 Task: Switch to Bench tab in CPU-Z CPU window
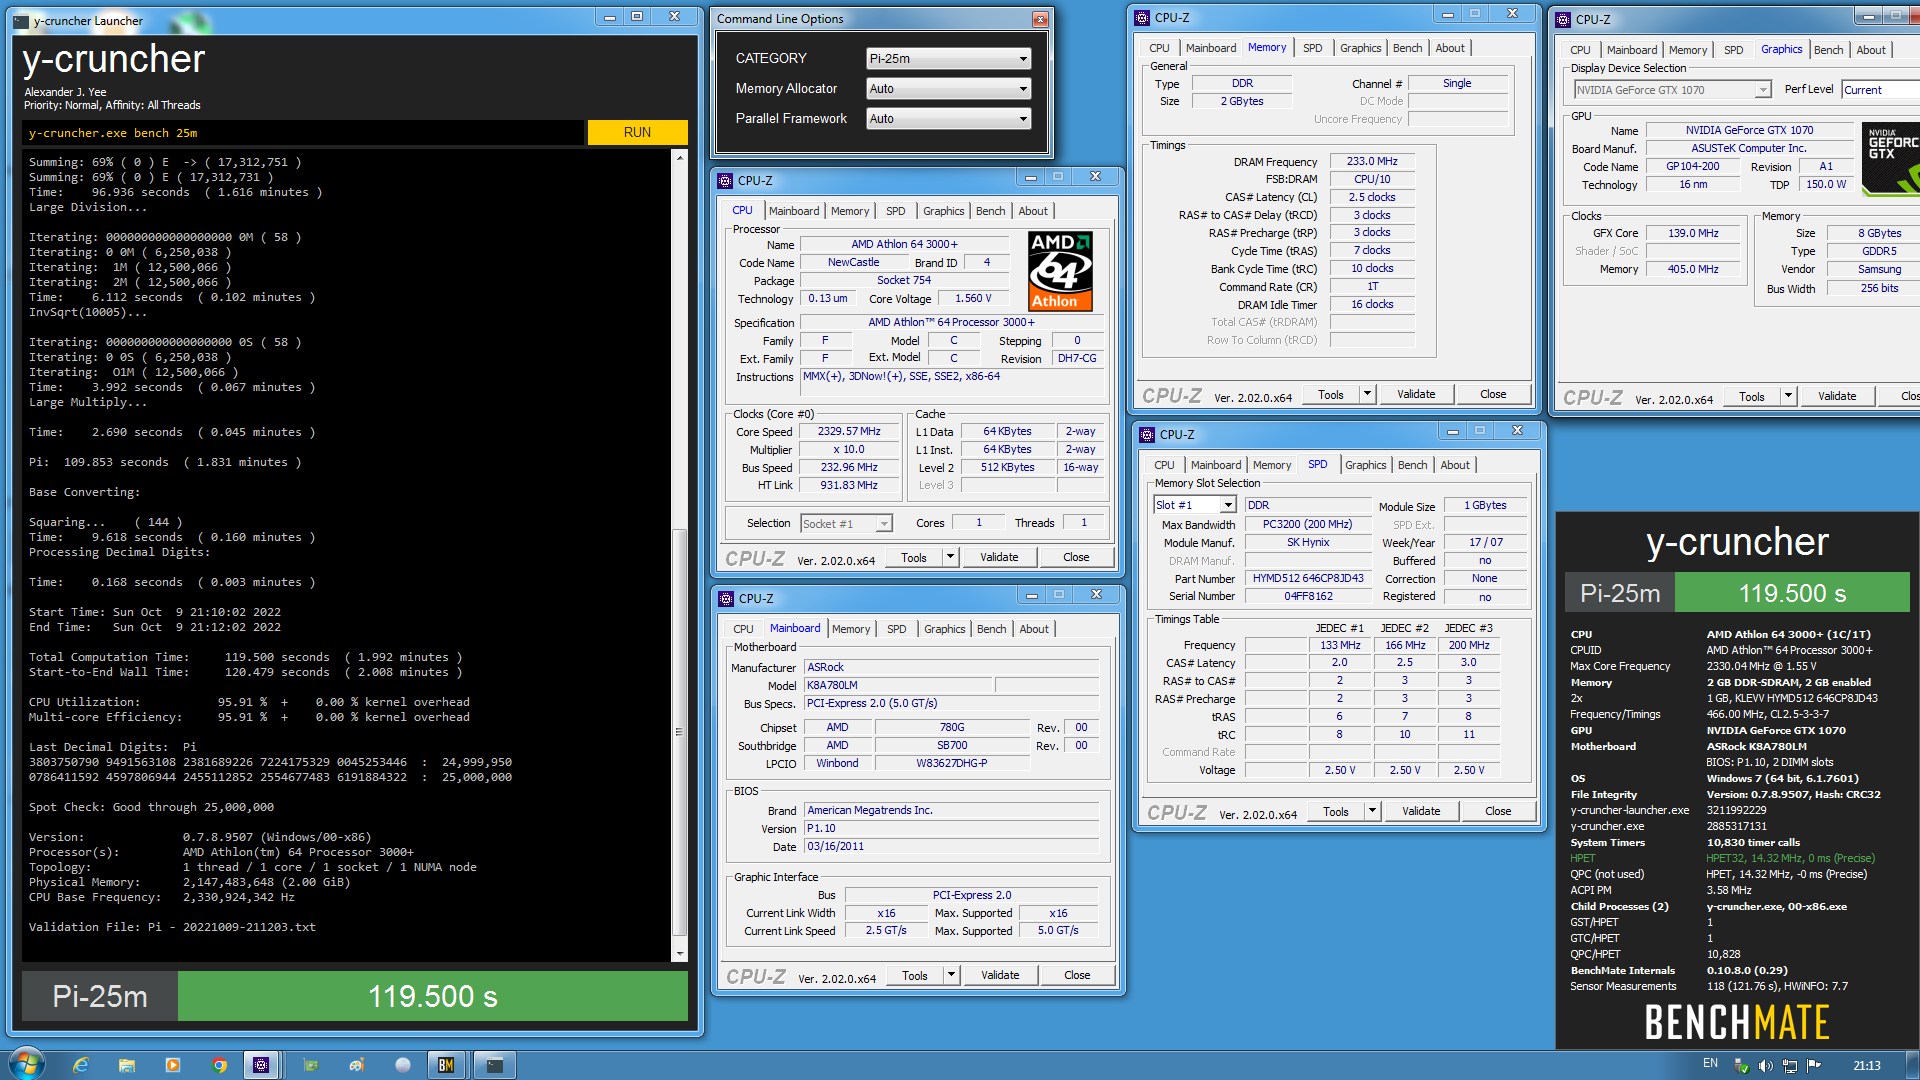[x=990, y=211]
